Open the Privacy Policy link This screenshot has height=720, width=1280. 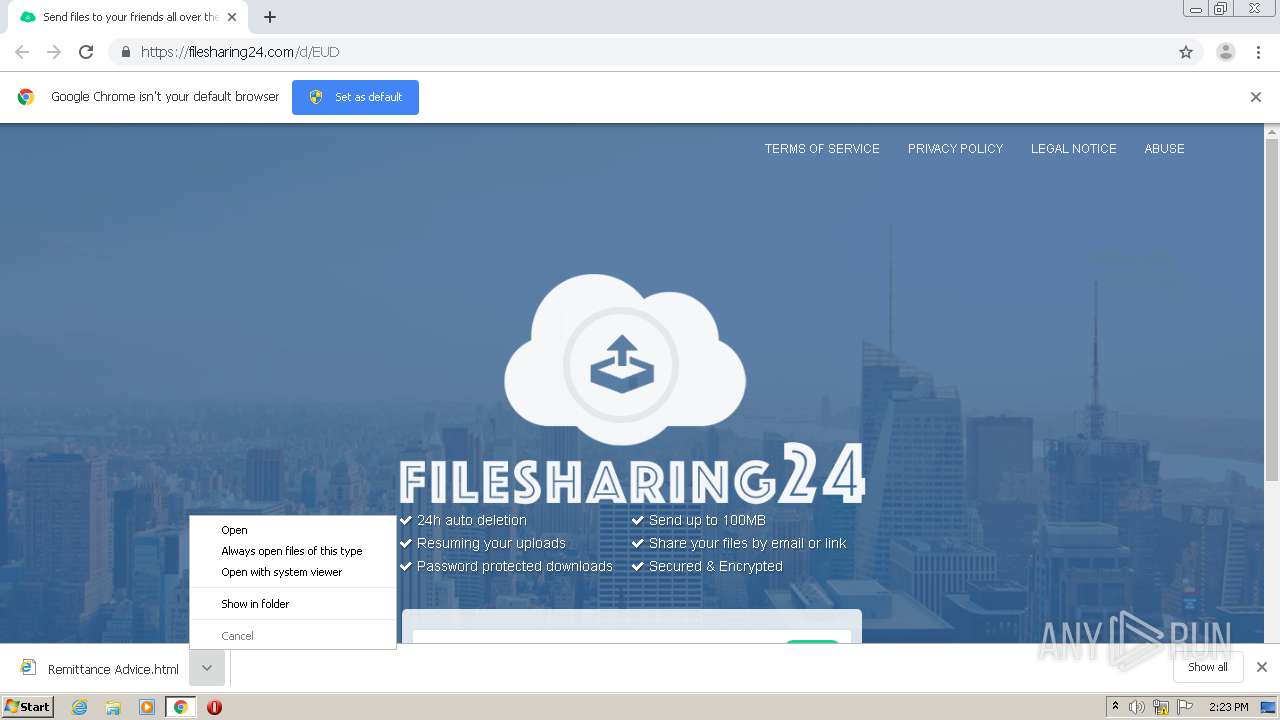(955, 148)
